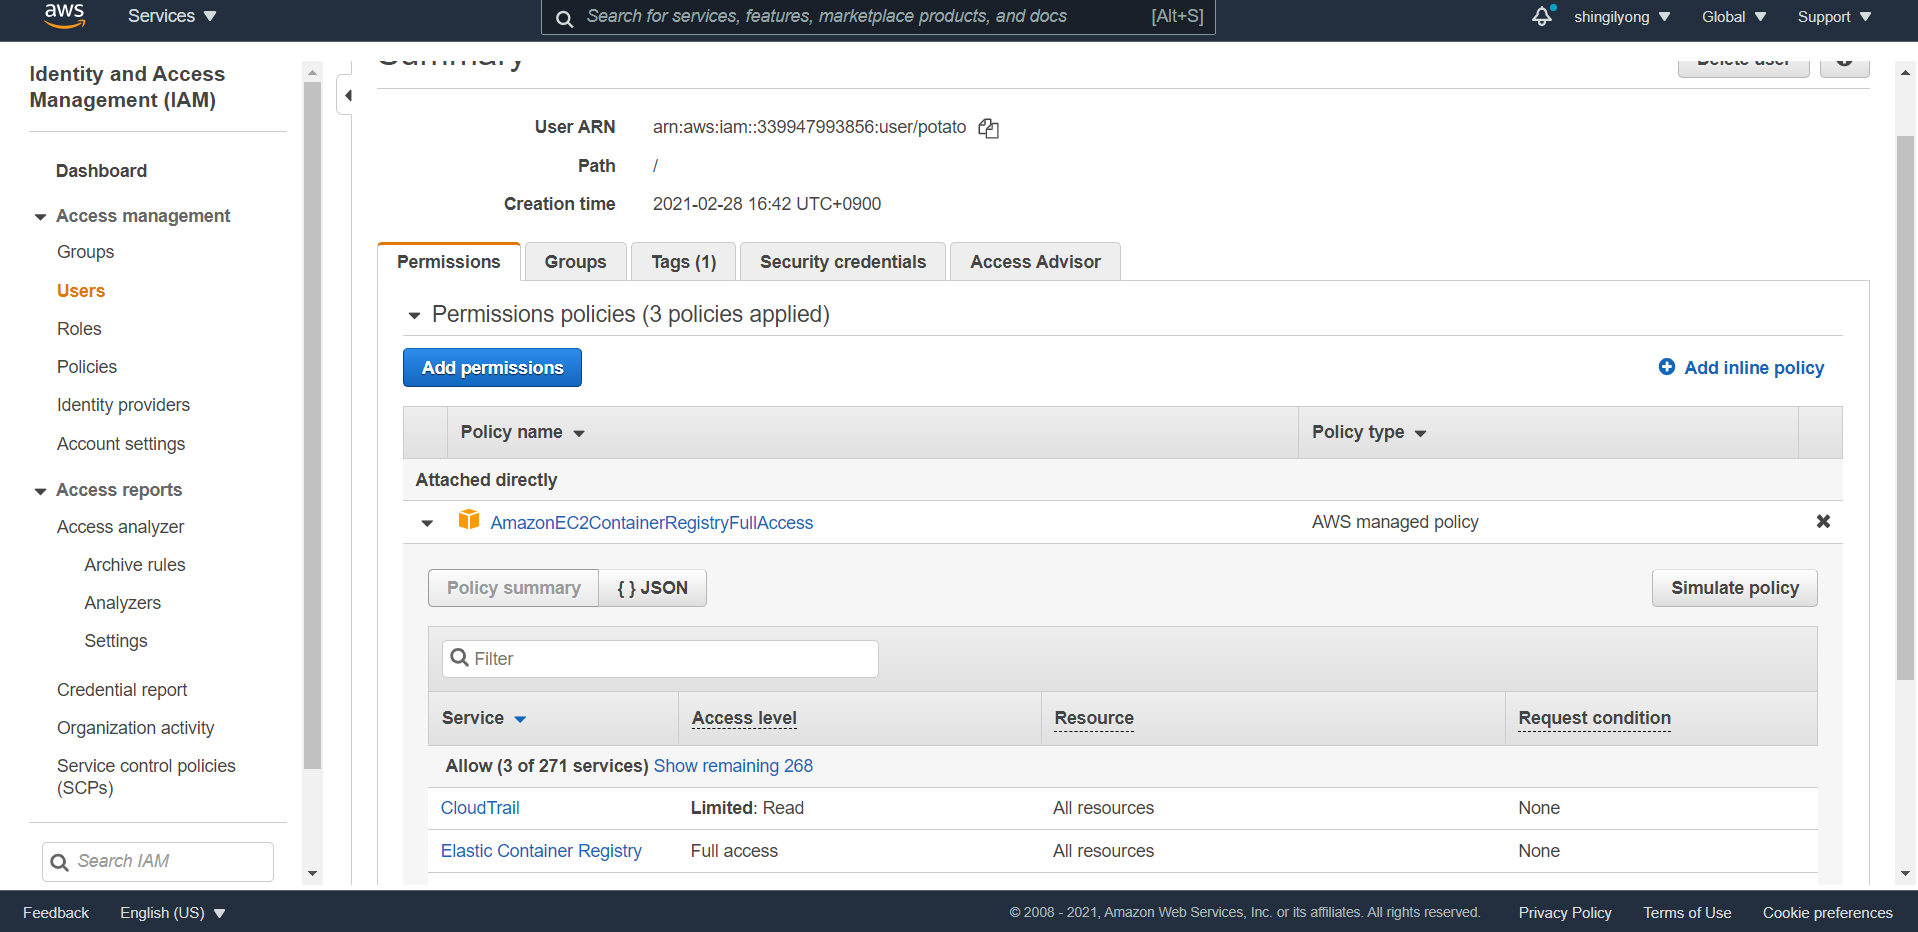This screenshot has height=932, width=1918.
Task: Open Roles in the sidebar
Action: pyautogui.click(x=79, y=329)
